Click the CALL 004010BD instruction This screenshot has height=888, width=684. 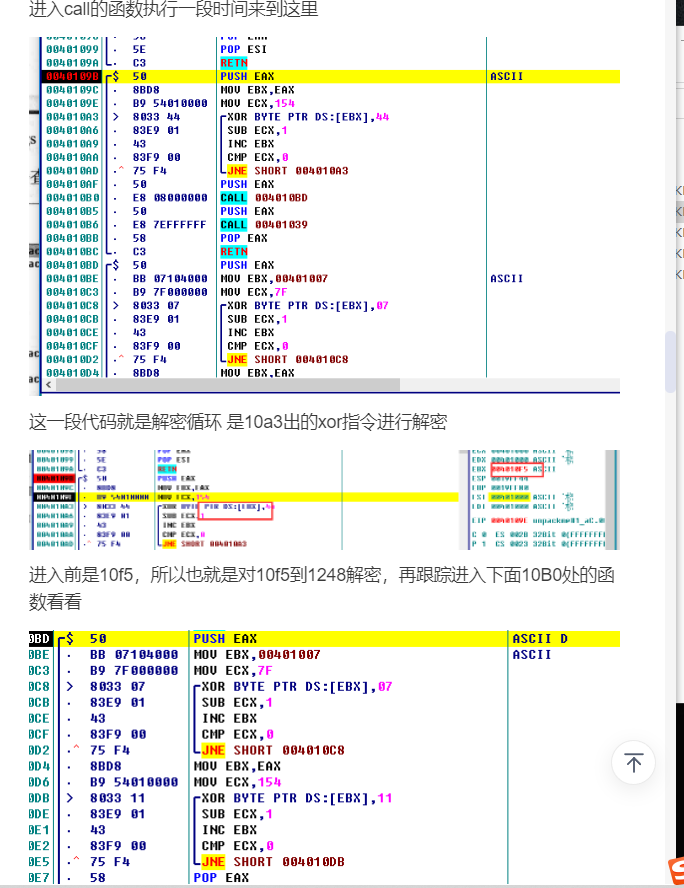click(x=264, y=198)
